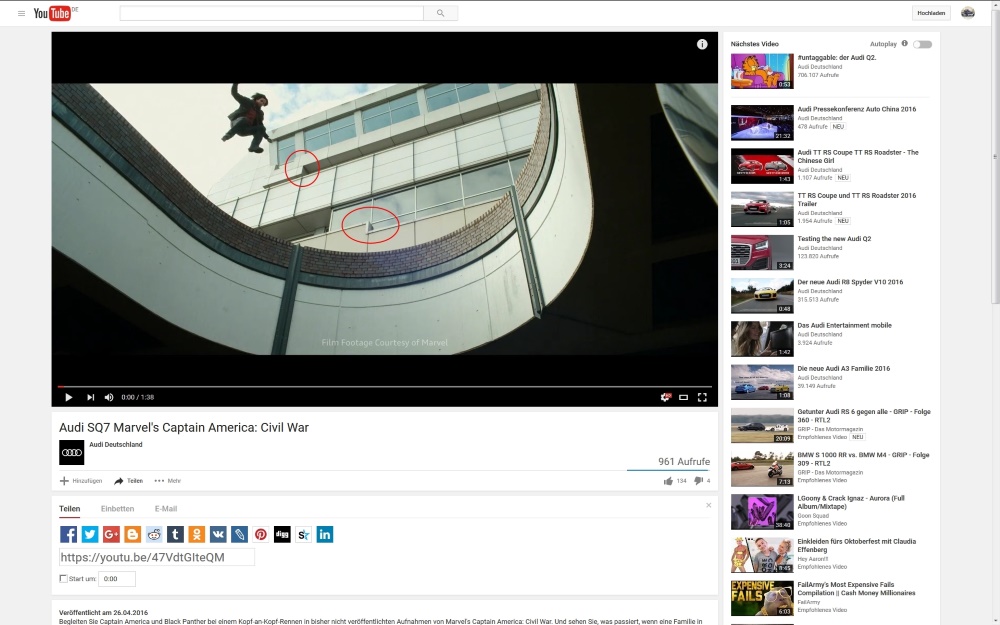Mute the video volume
This screenshot has width=1000, height=625.
tap(109, 397)
